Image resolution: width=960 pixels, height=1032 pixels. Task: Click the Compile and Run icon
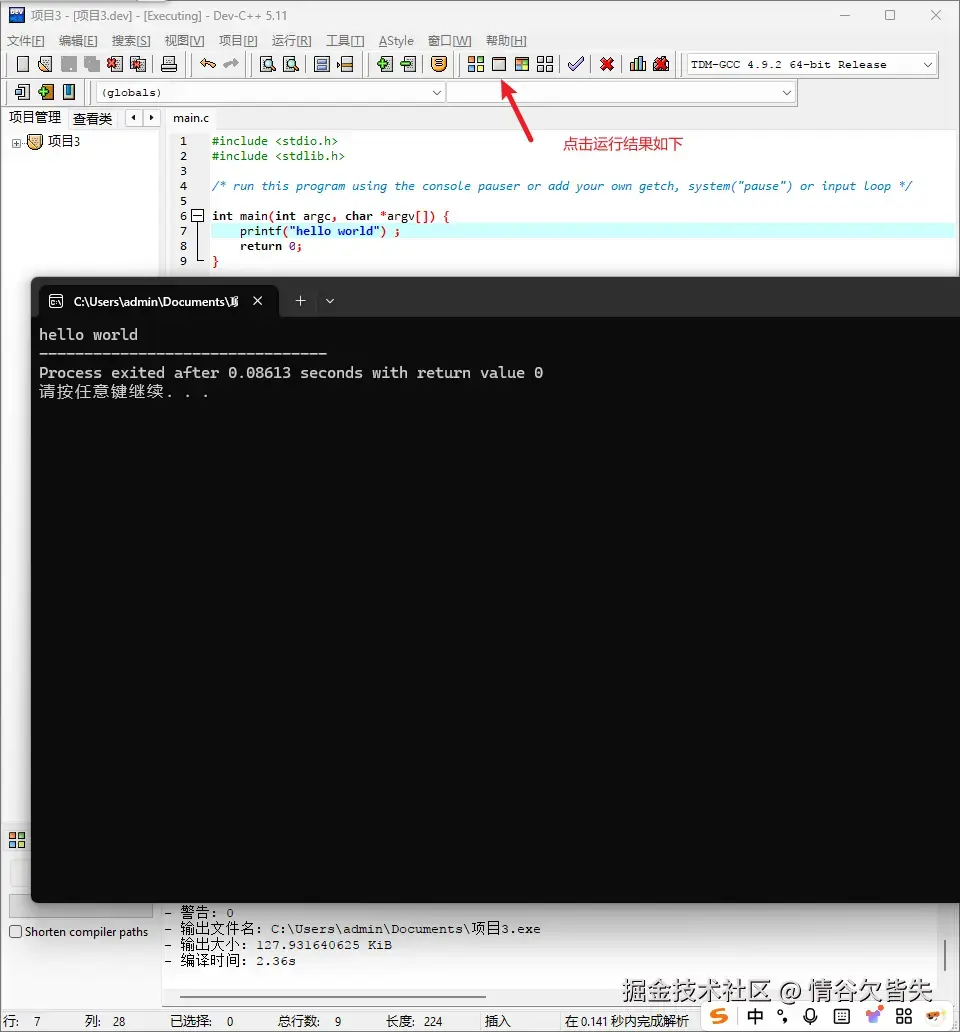522,64
